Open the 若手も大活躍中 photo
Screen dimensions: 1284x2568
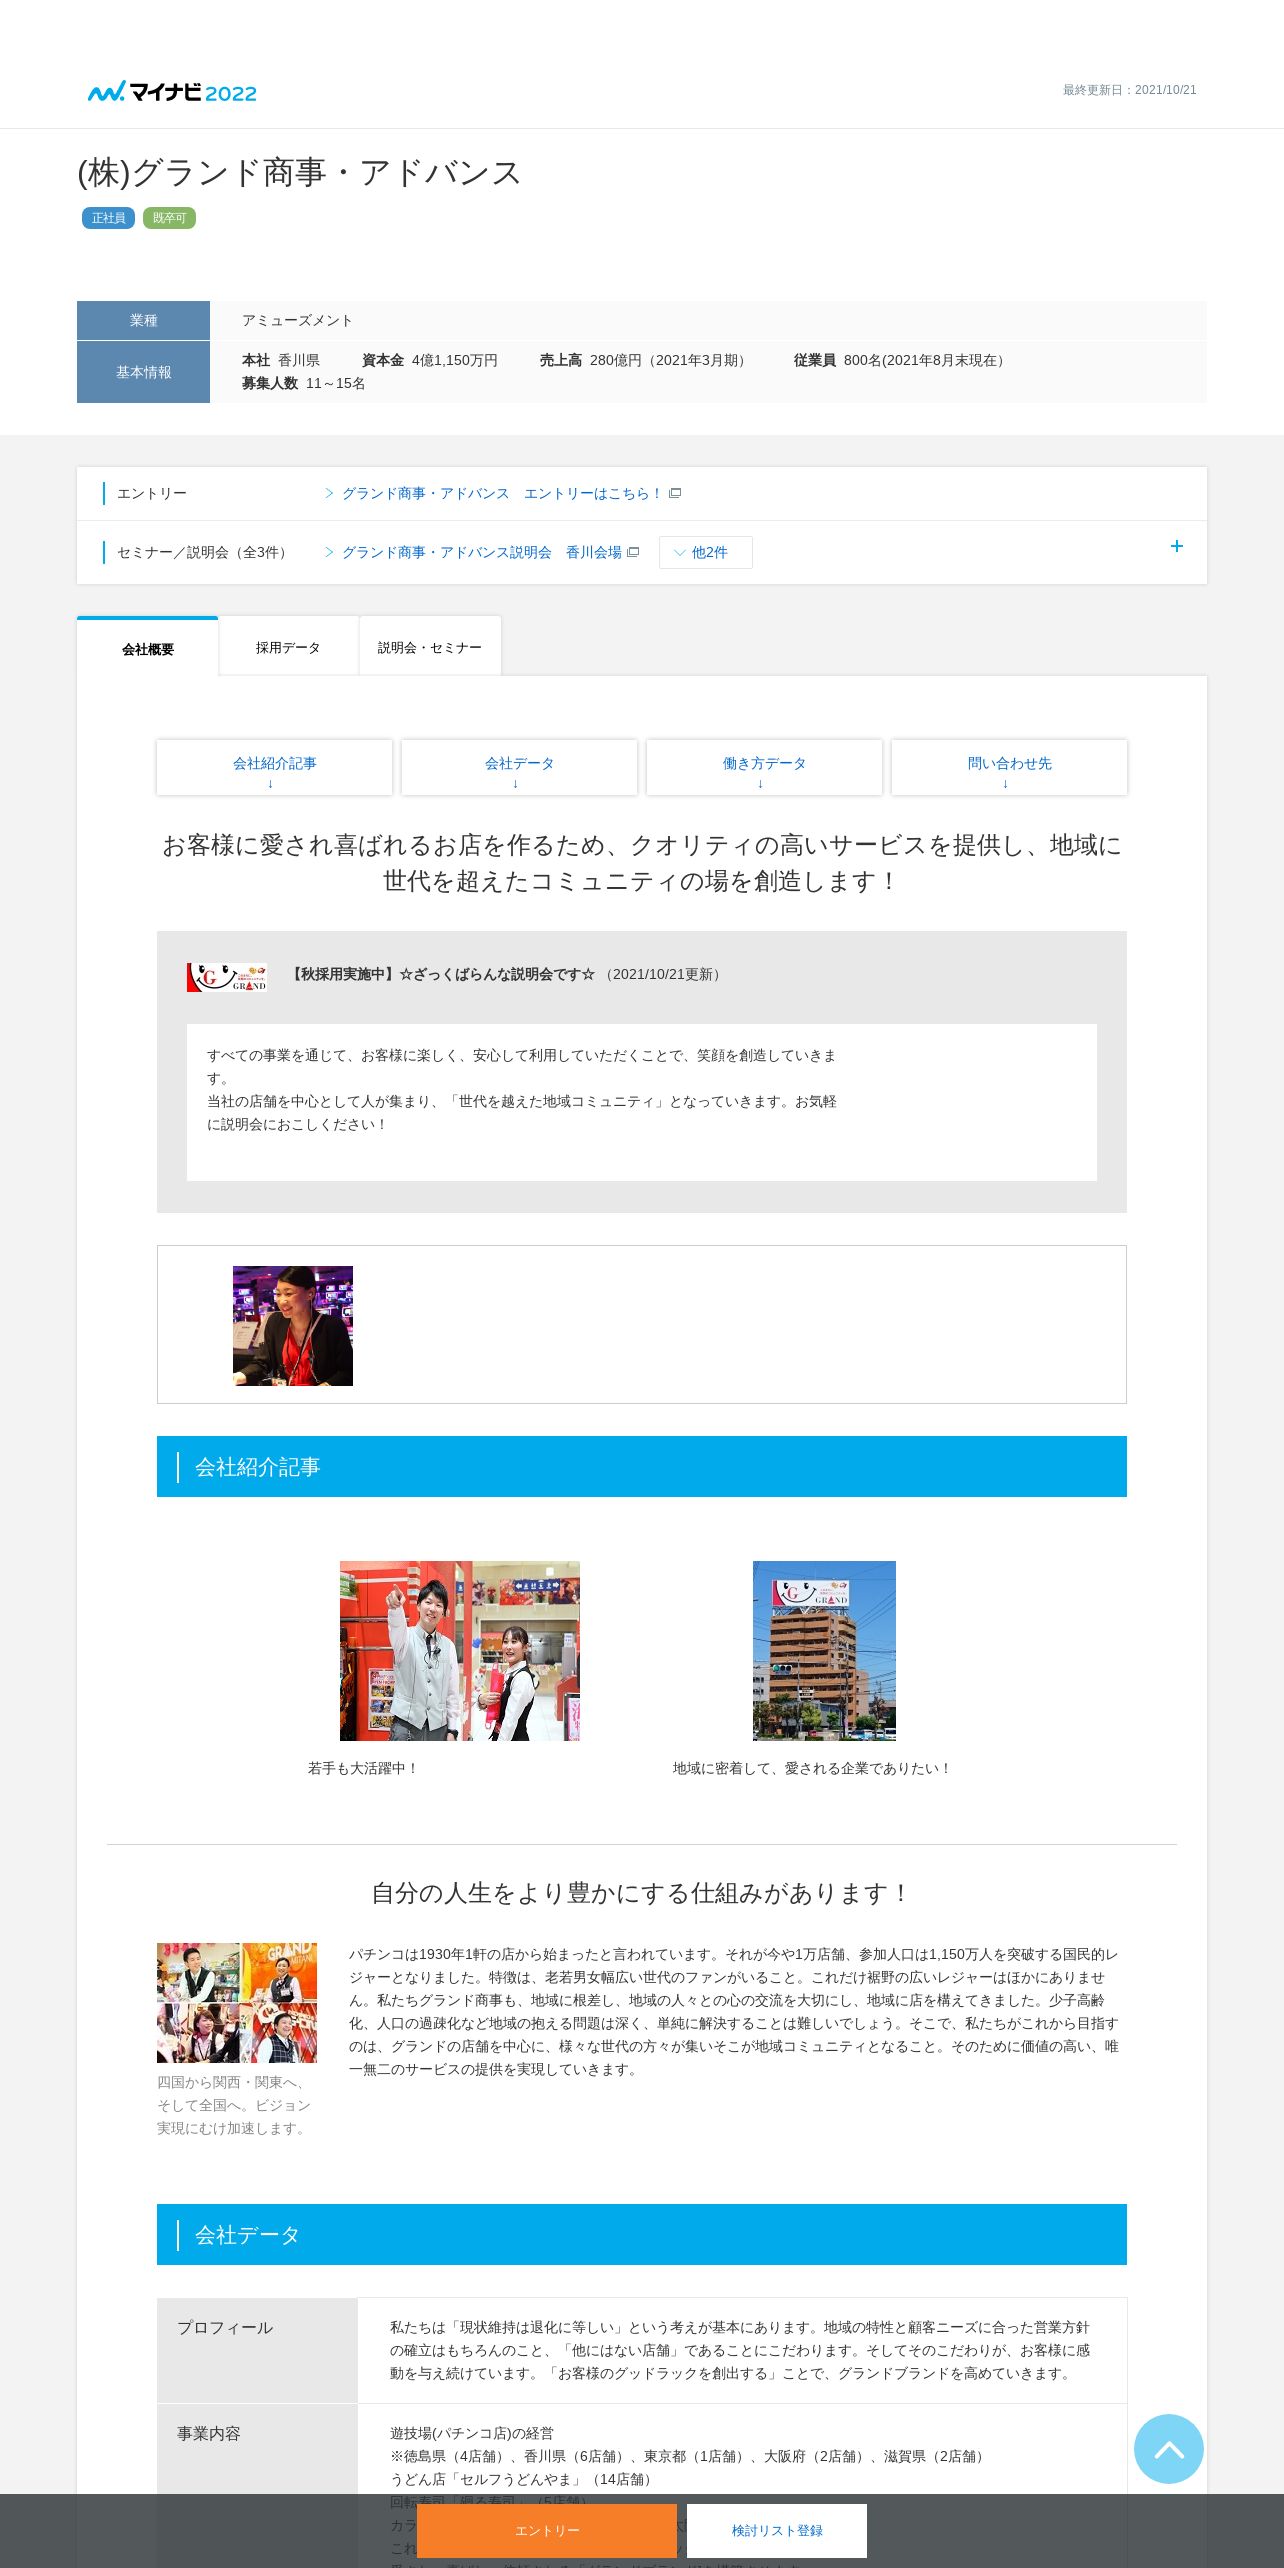point(460,1650)
